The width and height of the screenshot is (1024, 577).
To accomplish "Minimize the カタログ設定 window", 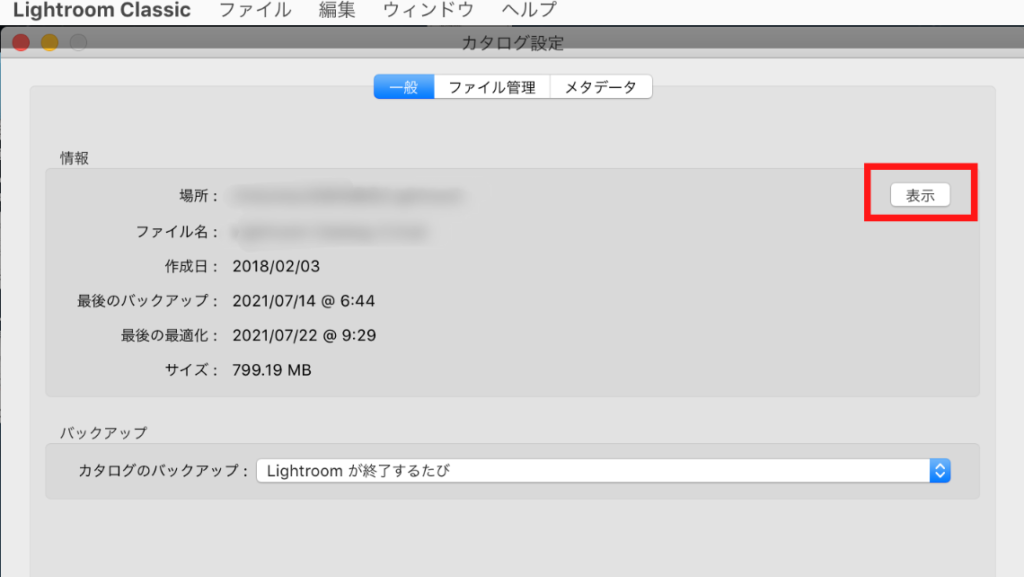I will 50,42.
